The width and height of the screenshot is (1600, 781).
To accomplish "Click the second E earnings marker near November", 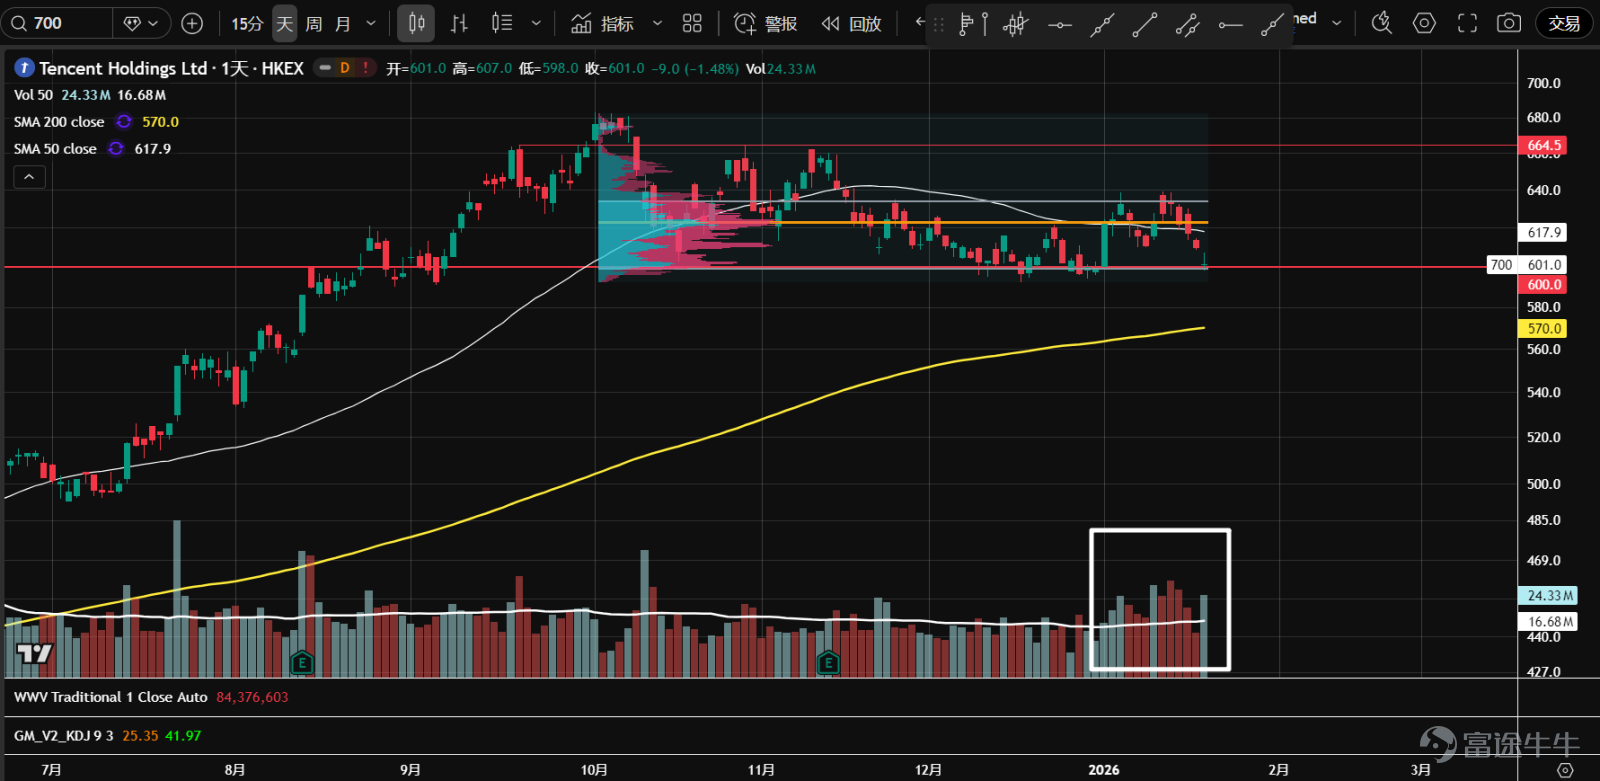I will point(827,662).
